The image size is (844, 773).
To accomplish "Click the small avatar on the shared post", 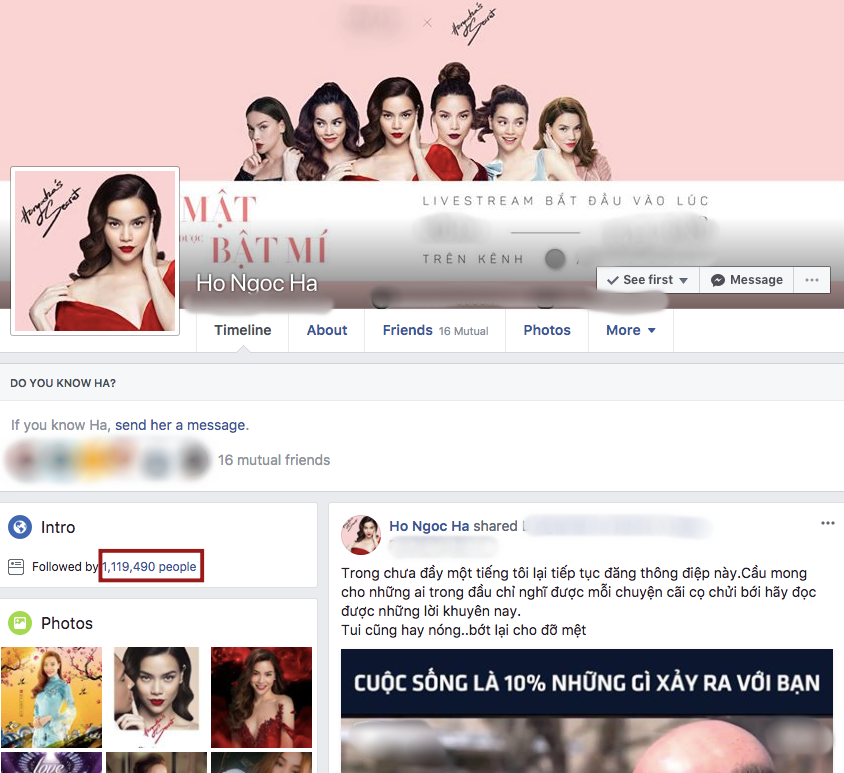I will tap(360, 535).
